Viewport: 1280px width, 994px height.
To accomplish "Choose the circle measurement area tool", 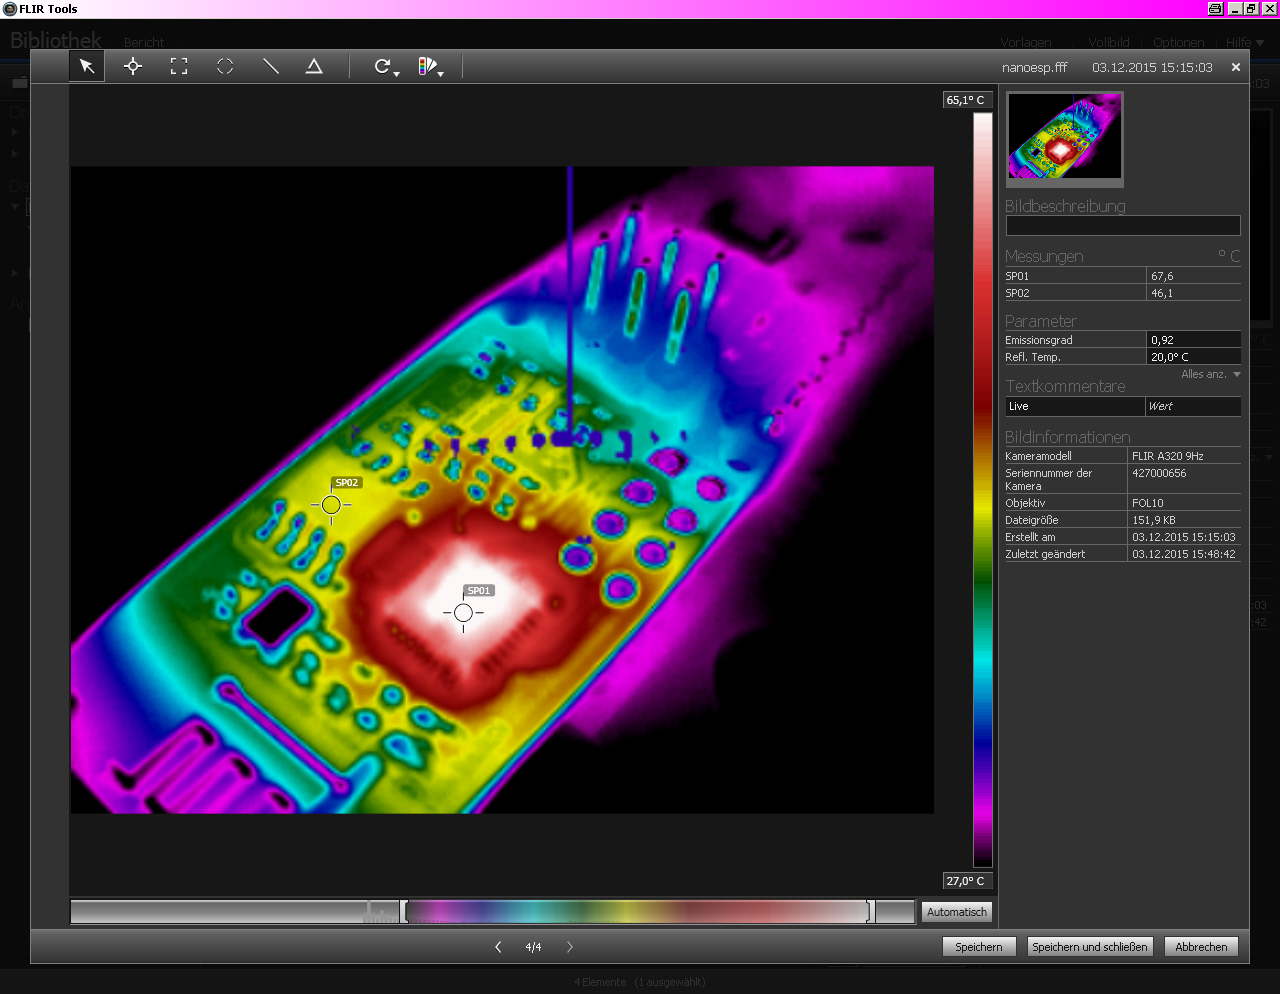I will point(225,66).
